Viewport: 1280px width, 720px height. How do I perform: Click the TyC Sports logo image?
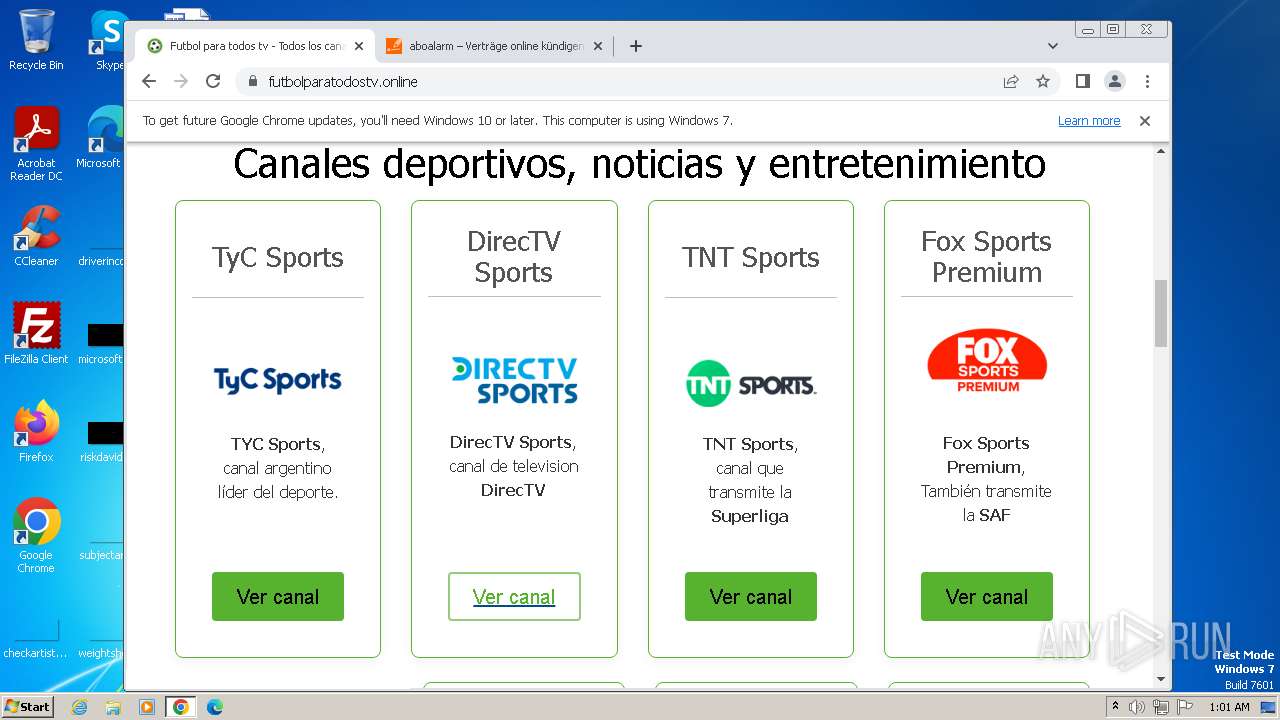click(278, 380)
